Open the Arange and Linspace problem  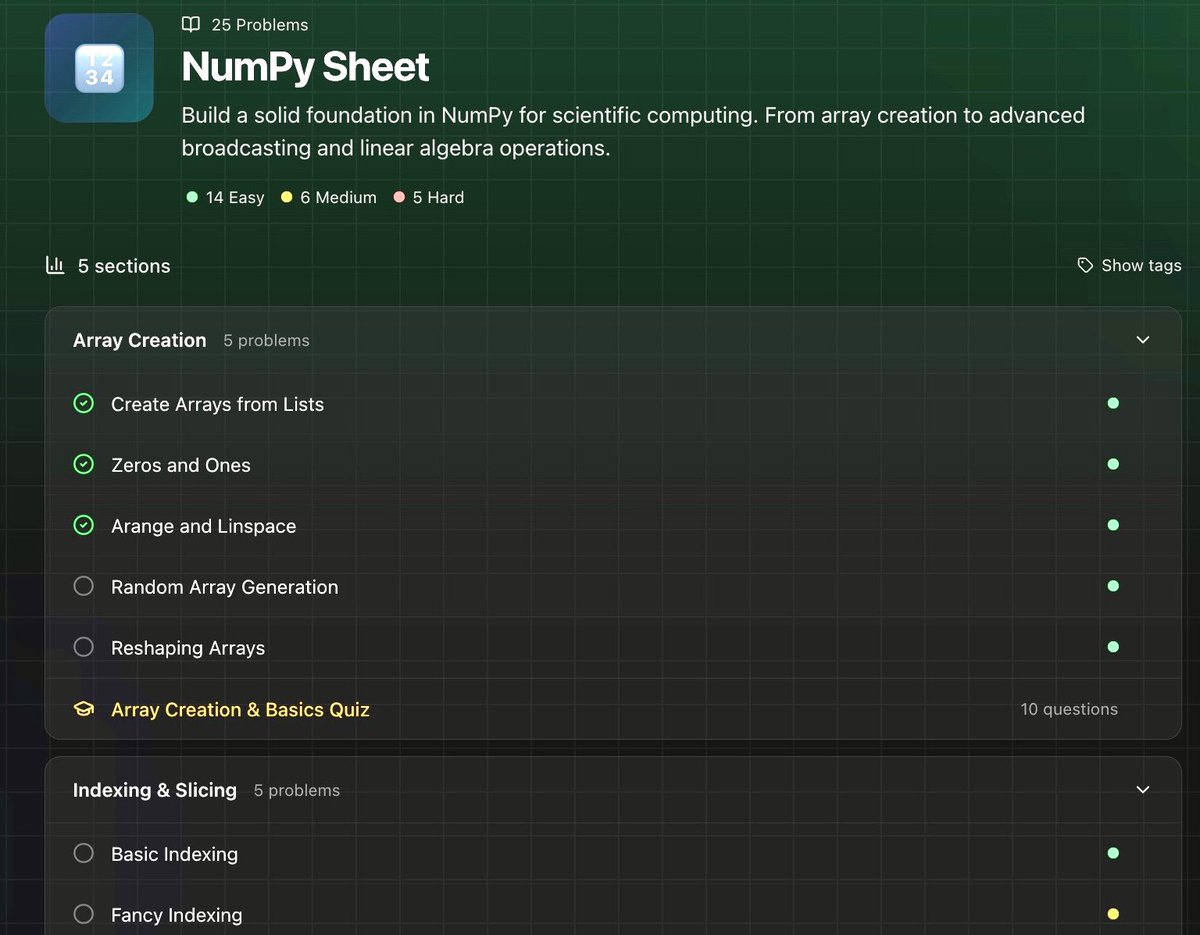(204, 526)
